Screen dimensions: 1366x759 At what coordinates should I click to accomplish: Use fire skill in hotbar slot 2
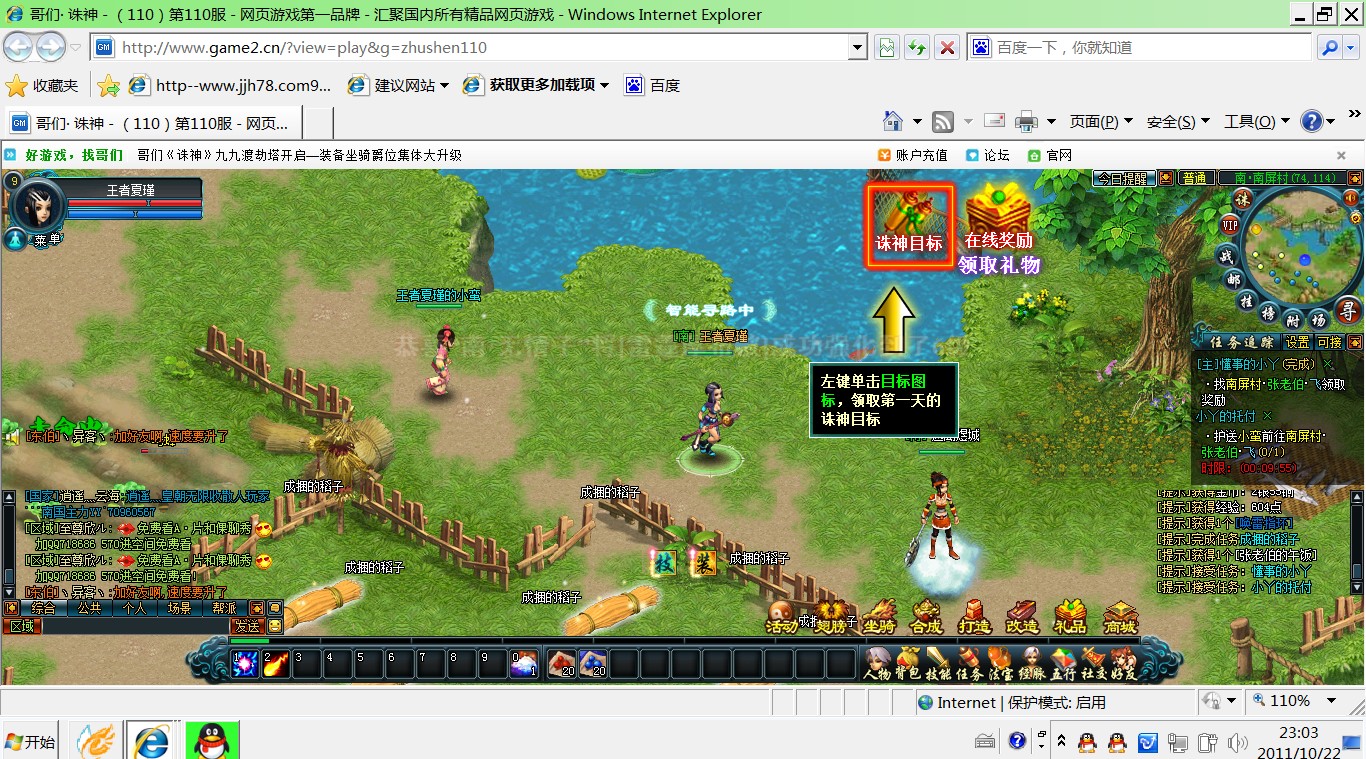276,664
